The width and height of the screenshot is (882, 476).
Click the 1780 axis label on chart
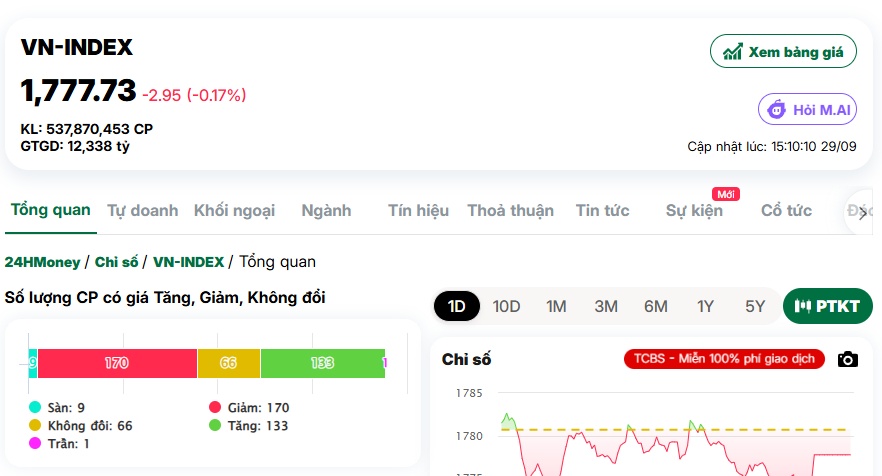469,436
